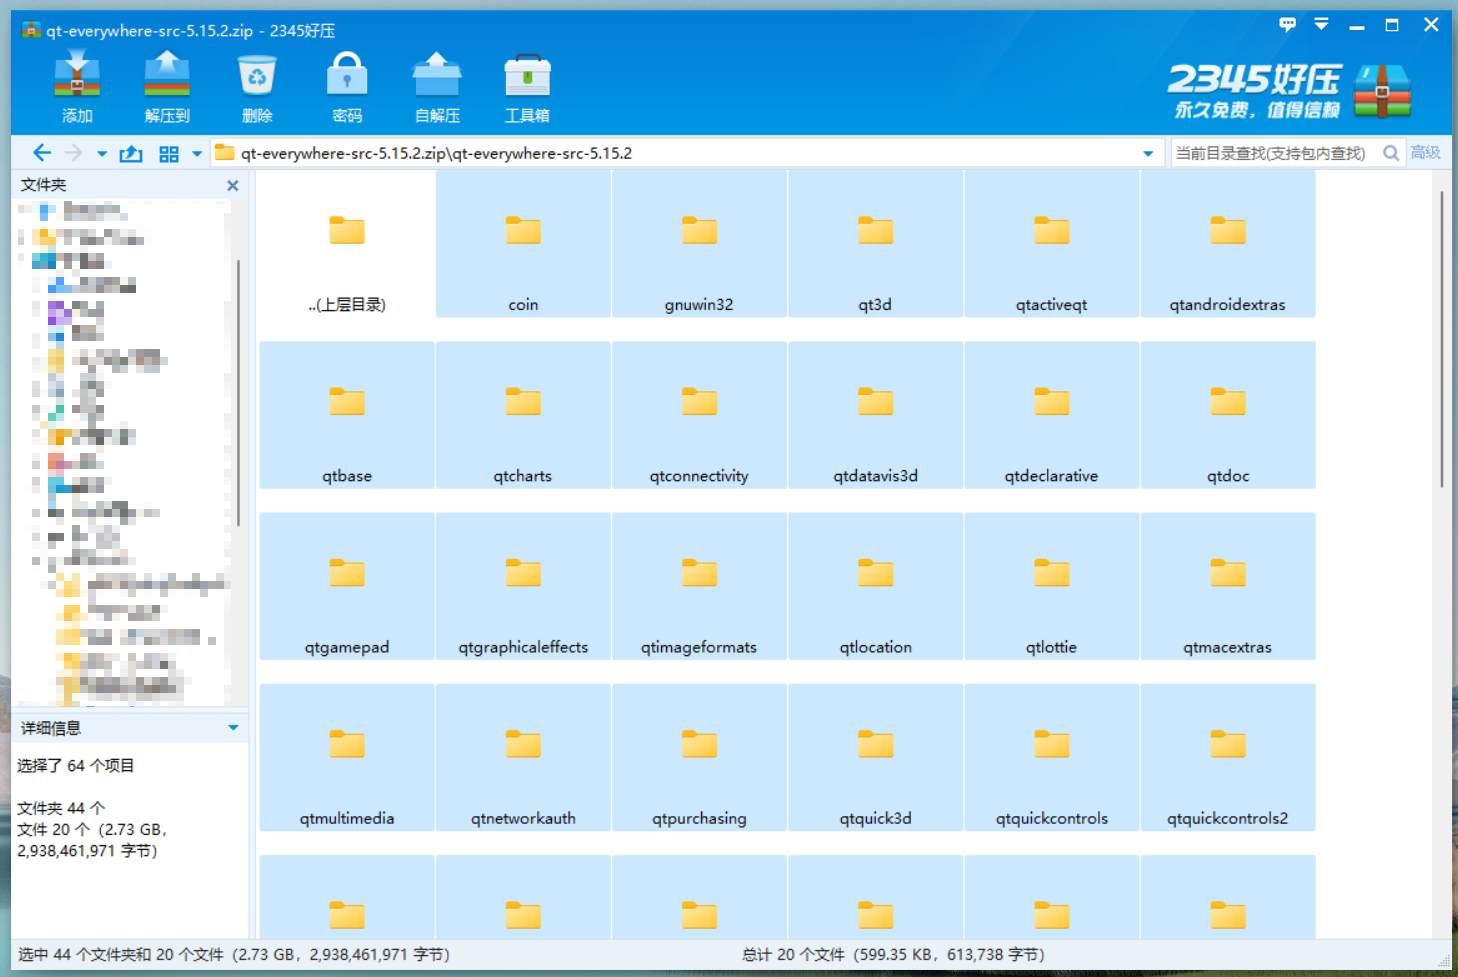Screen dimensions: 1458x977
Task: Click the 自解压 (Self-extract) icon
Action: (x=437, y=87)
